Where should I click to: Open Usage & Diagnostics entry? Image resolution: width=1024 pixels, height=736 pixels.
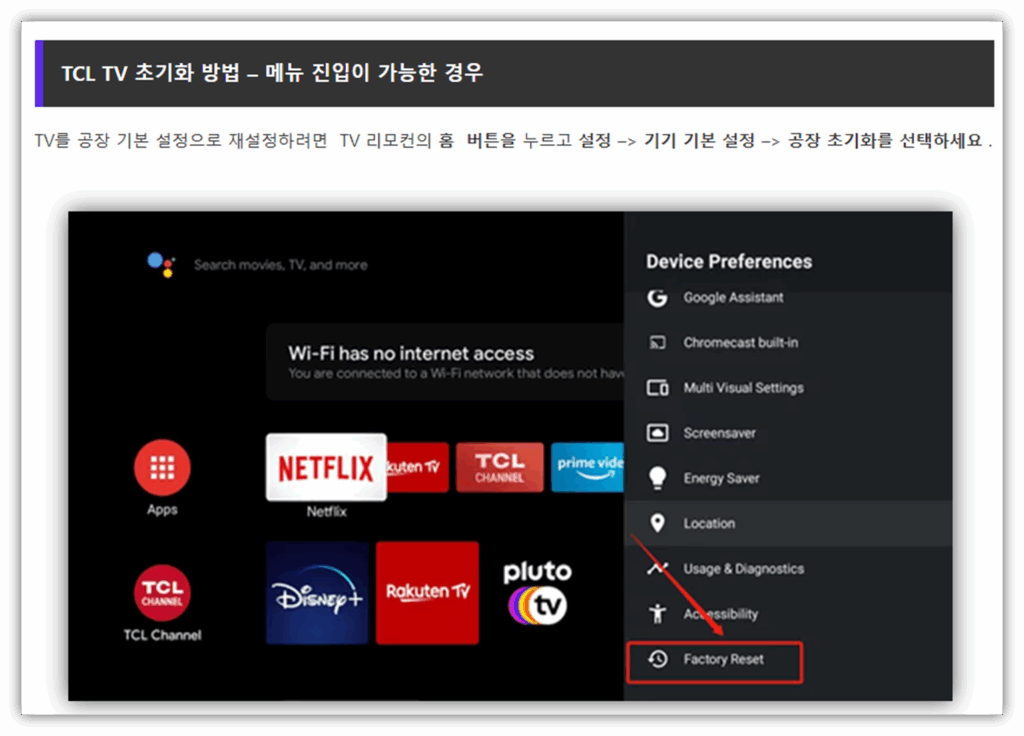788,569
